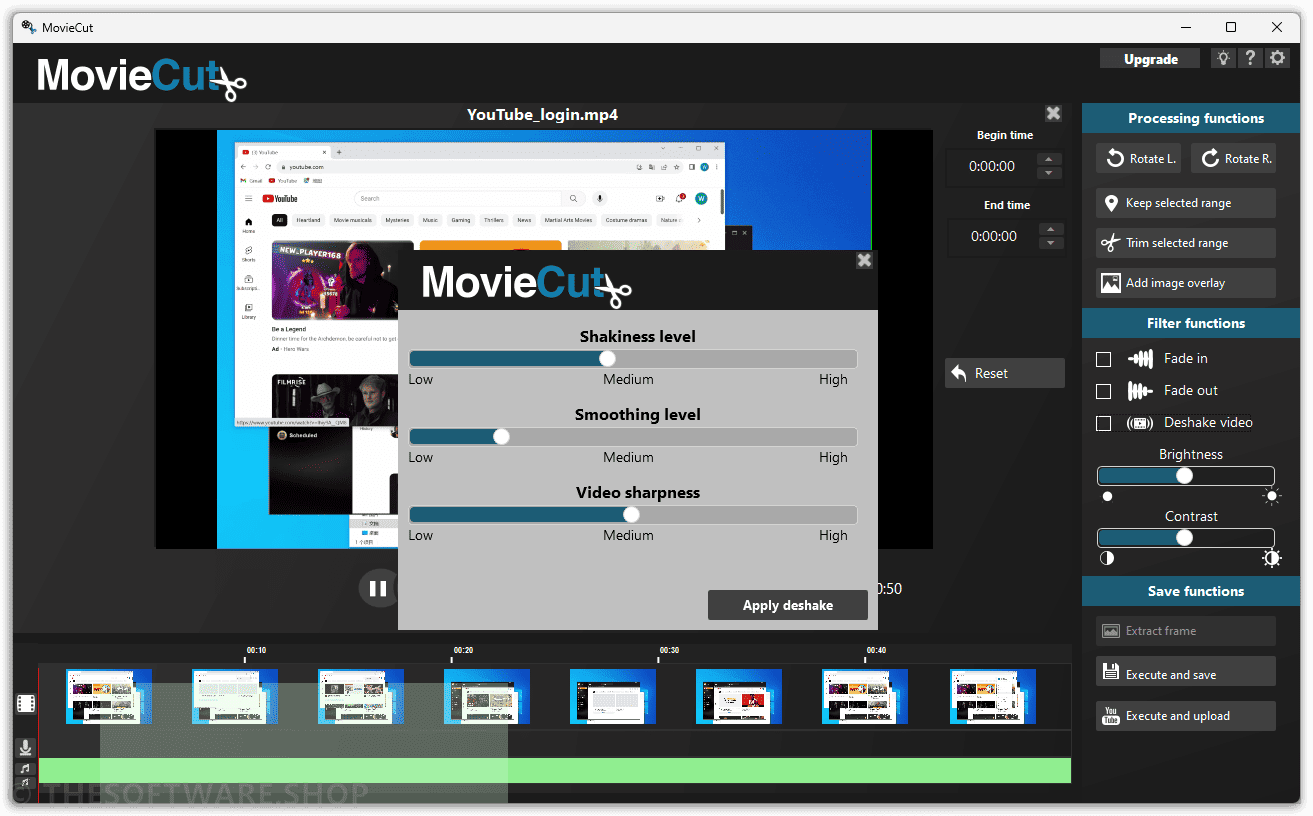Click the Begin time input field
The image size is (1313, 816).
click(992, 167)
